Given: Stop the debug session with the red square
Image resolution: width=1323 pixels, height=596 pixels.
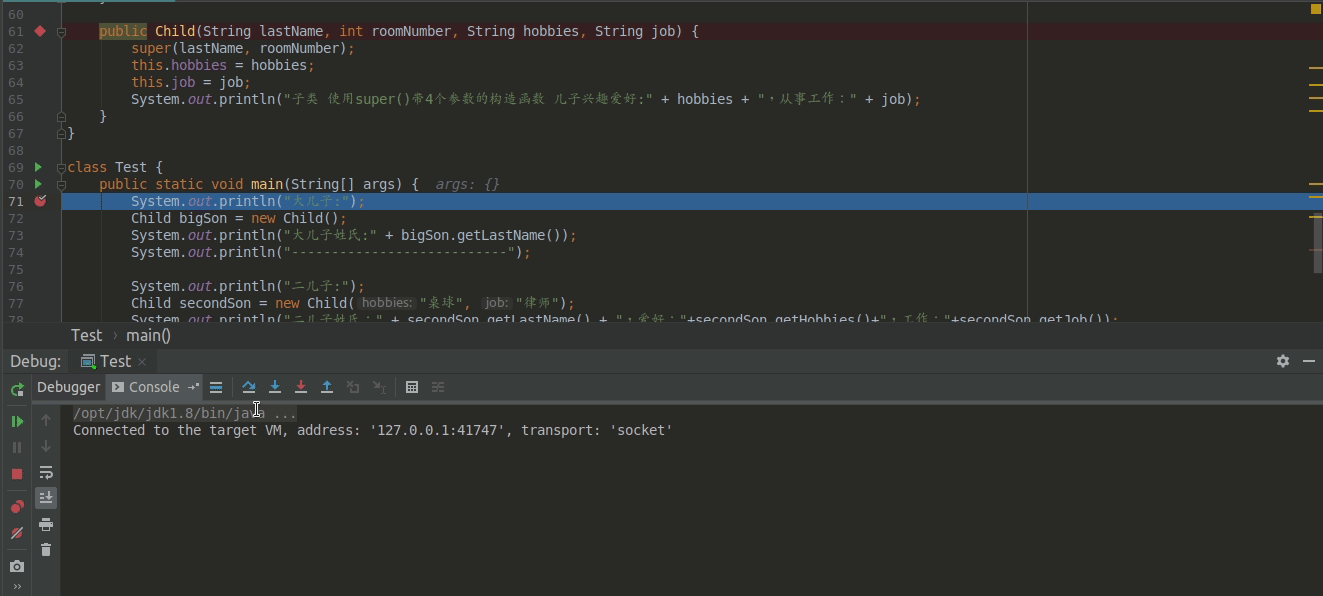Looking at the screenshot, I should (x=17, y=473).
